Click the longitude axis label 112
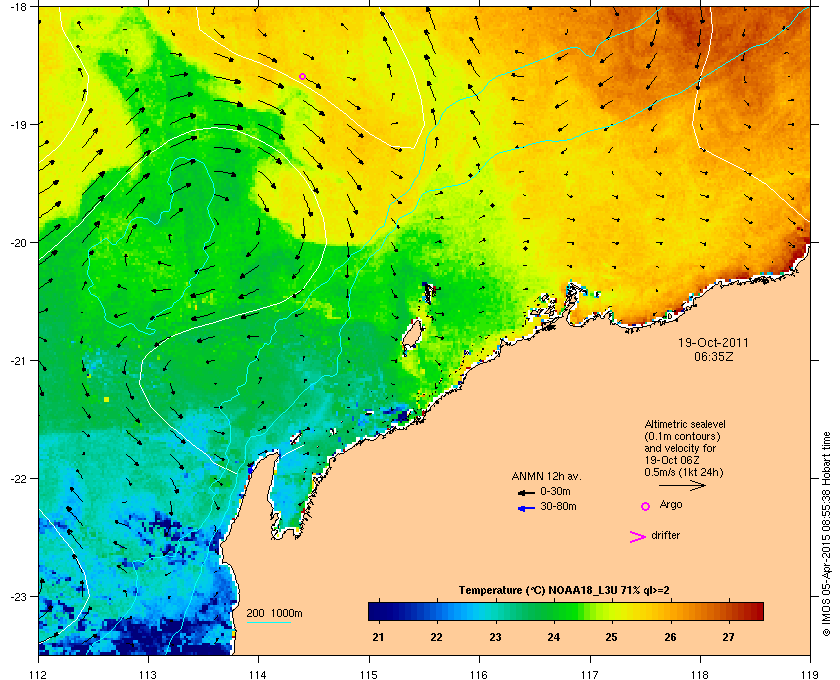This screenshot has width=840, height=680. pyautogui.click(x=39, y=675)
